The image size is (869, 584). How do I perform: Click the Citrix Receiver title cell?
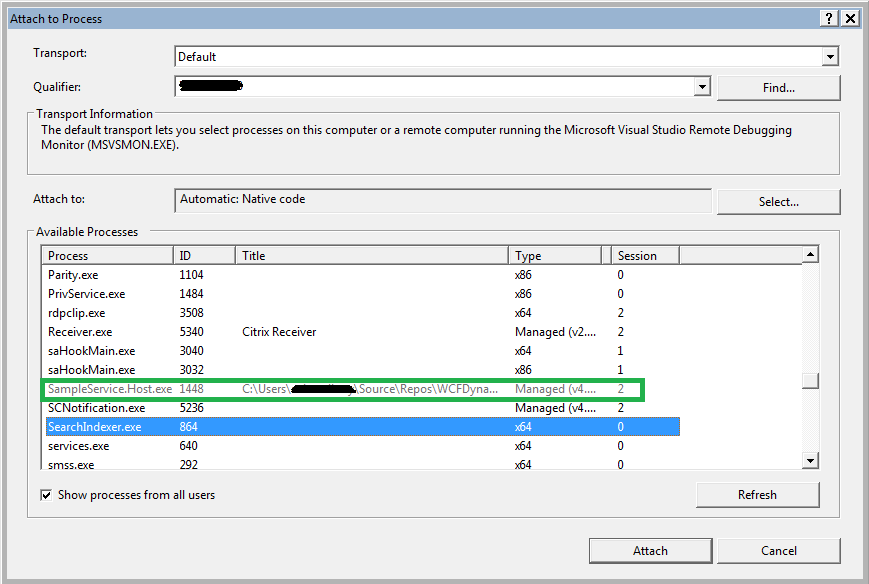(x=279, y=332)
